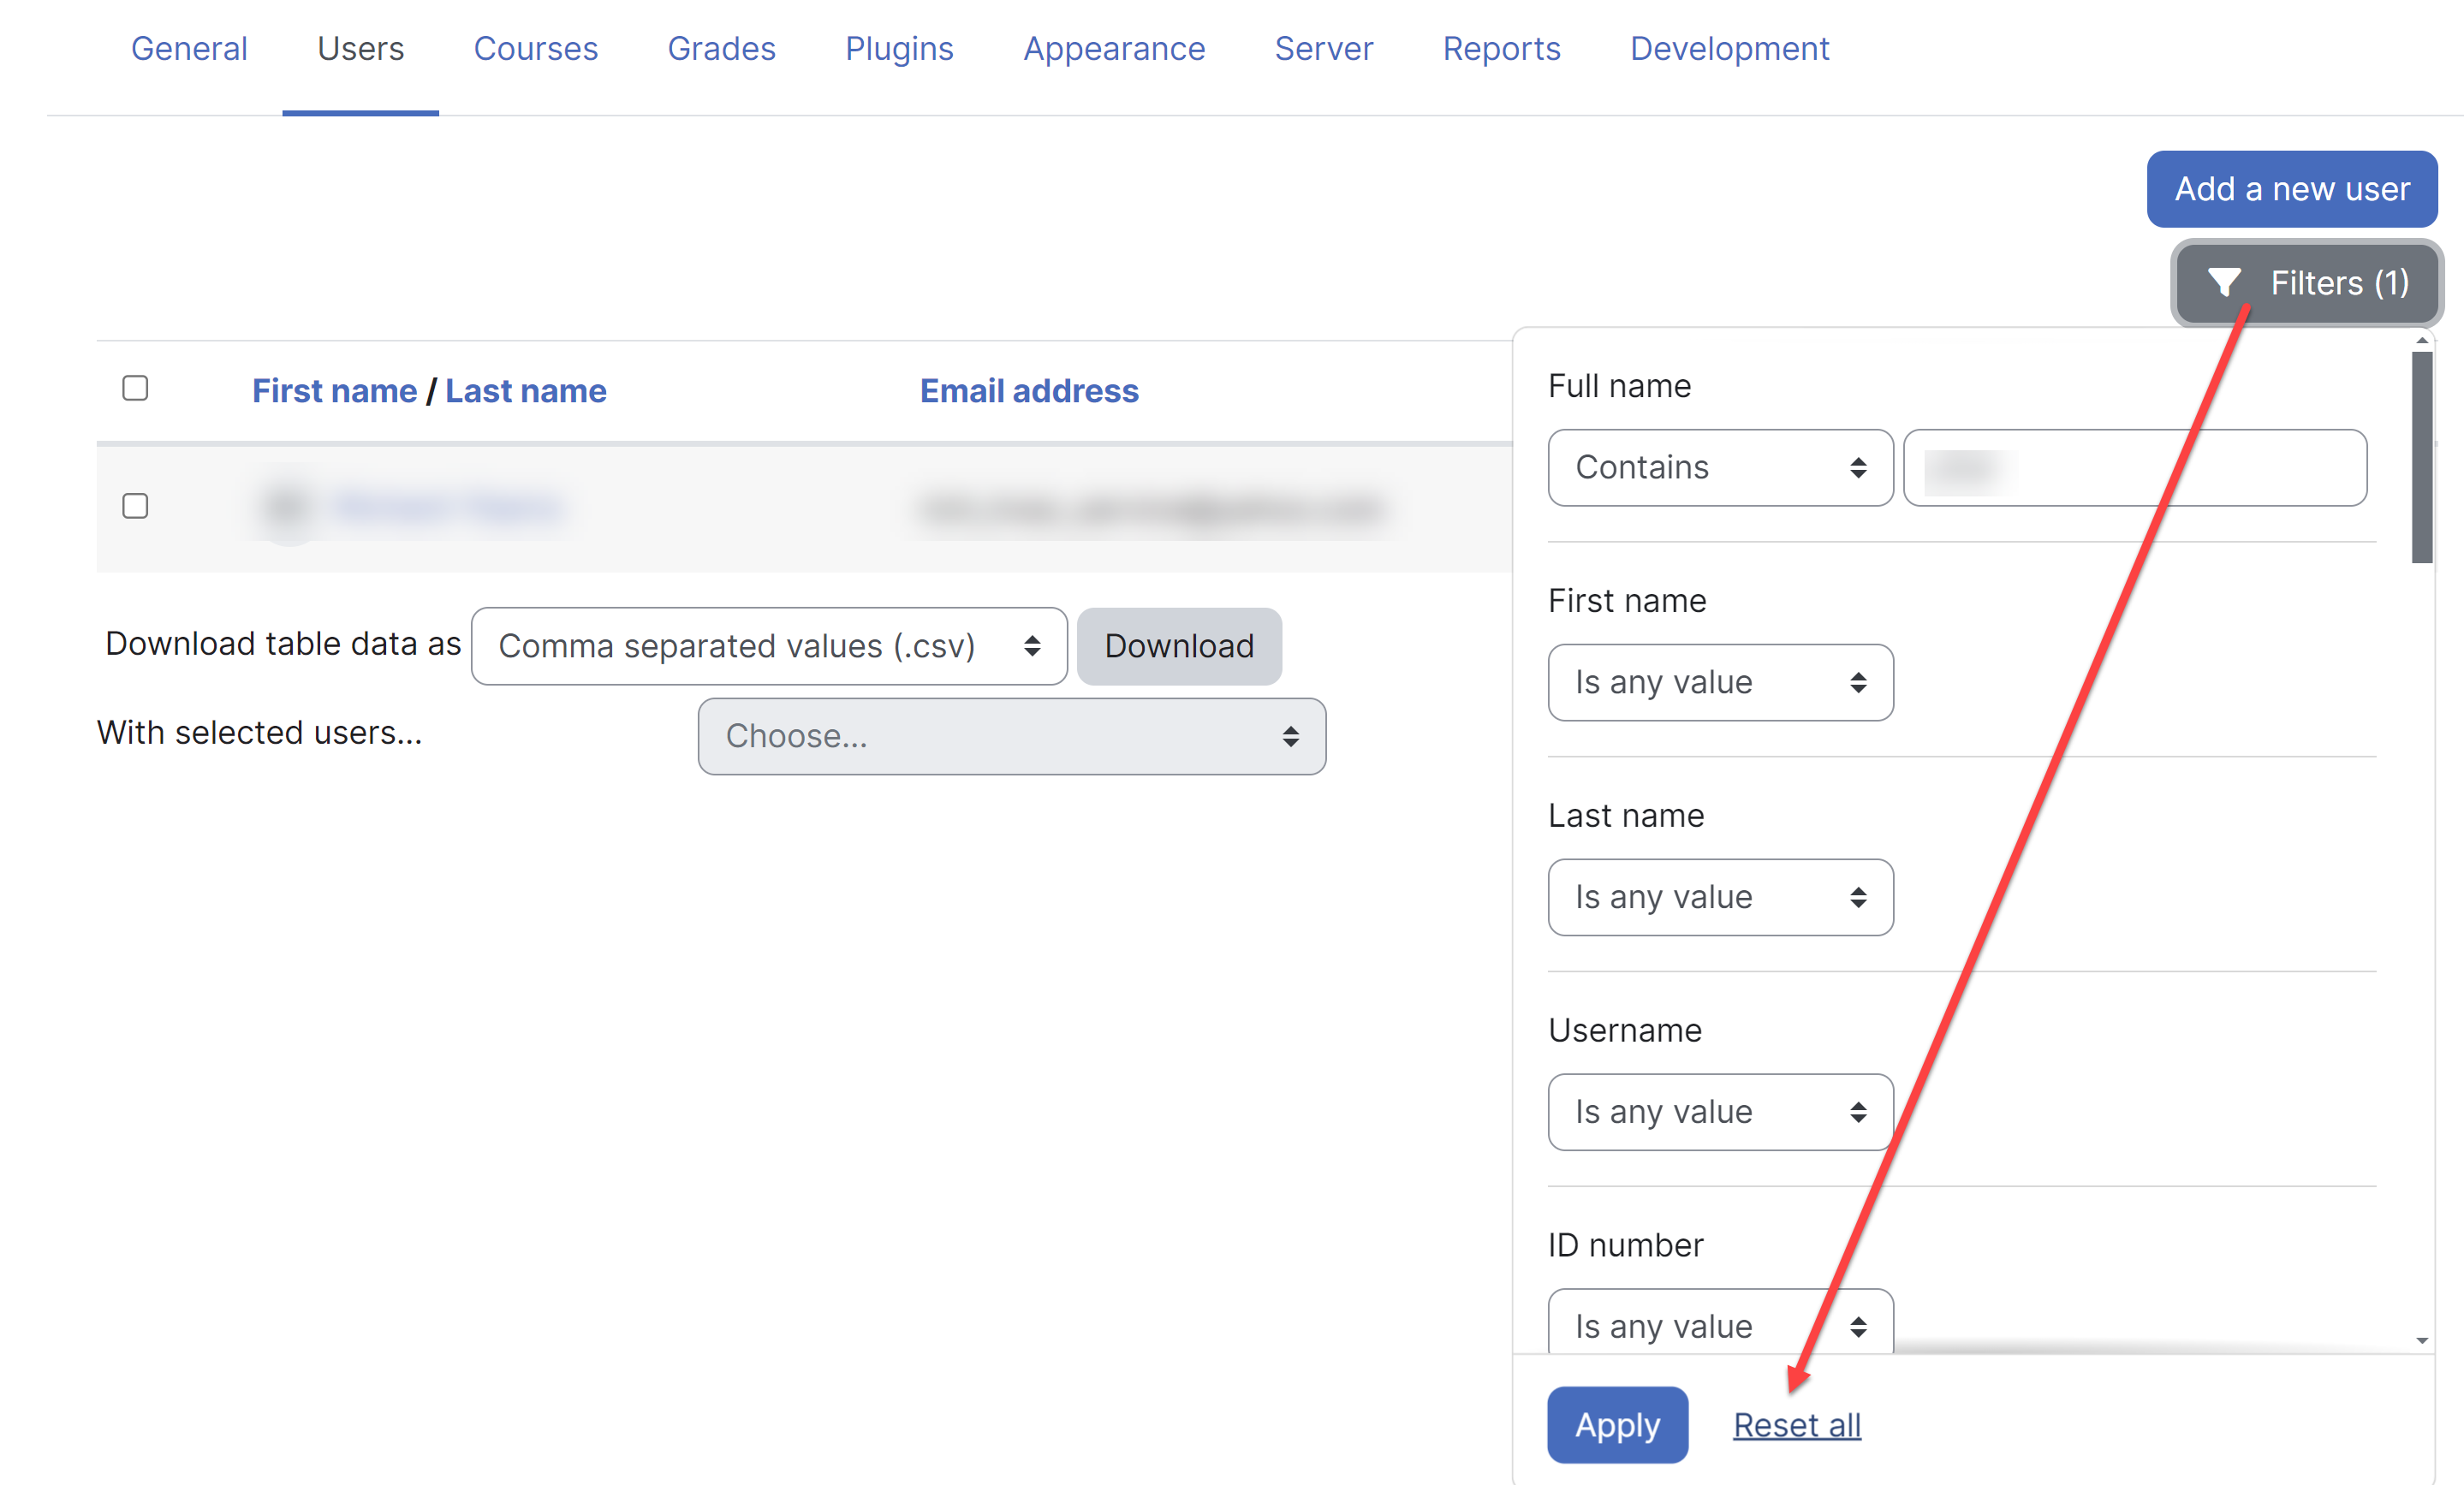Open the Plugins tab

point(898,48)
